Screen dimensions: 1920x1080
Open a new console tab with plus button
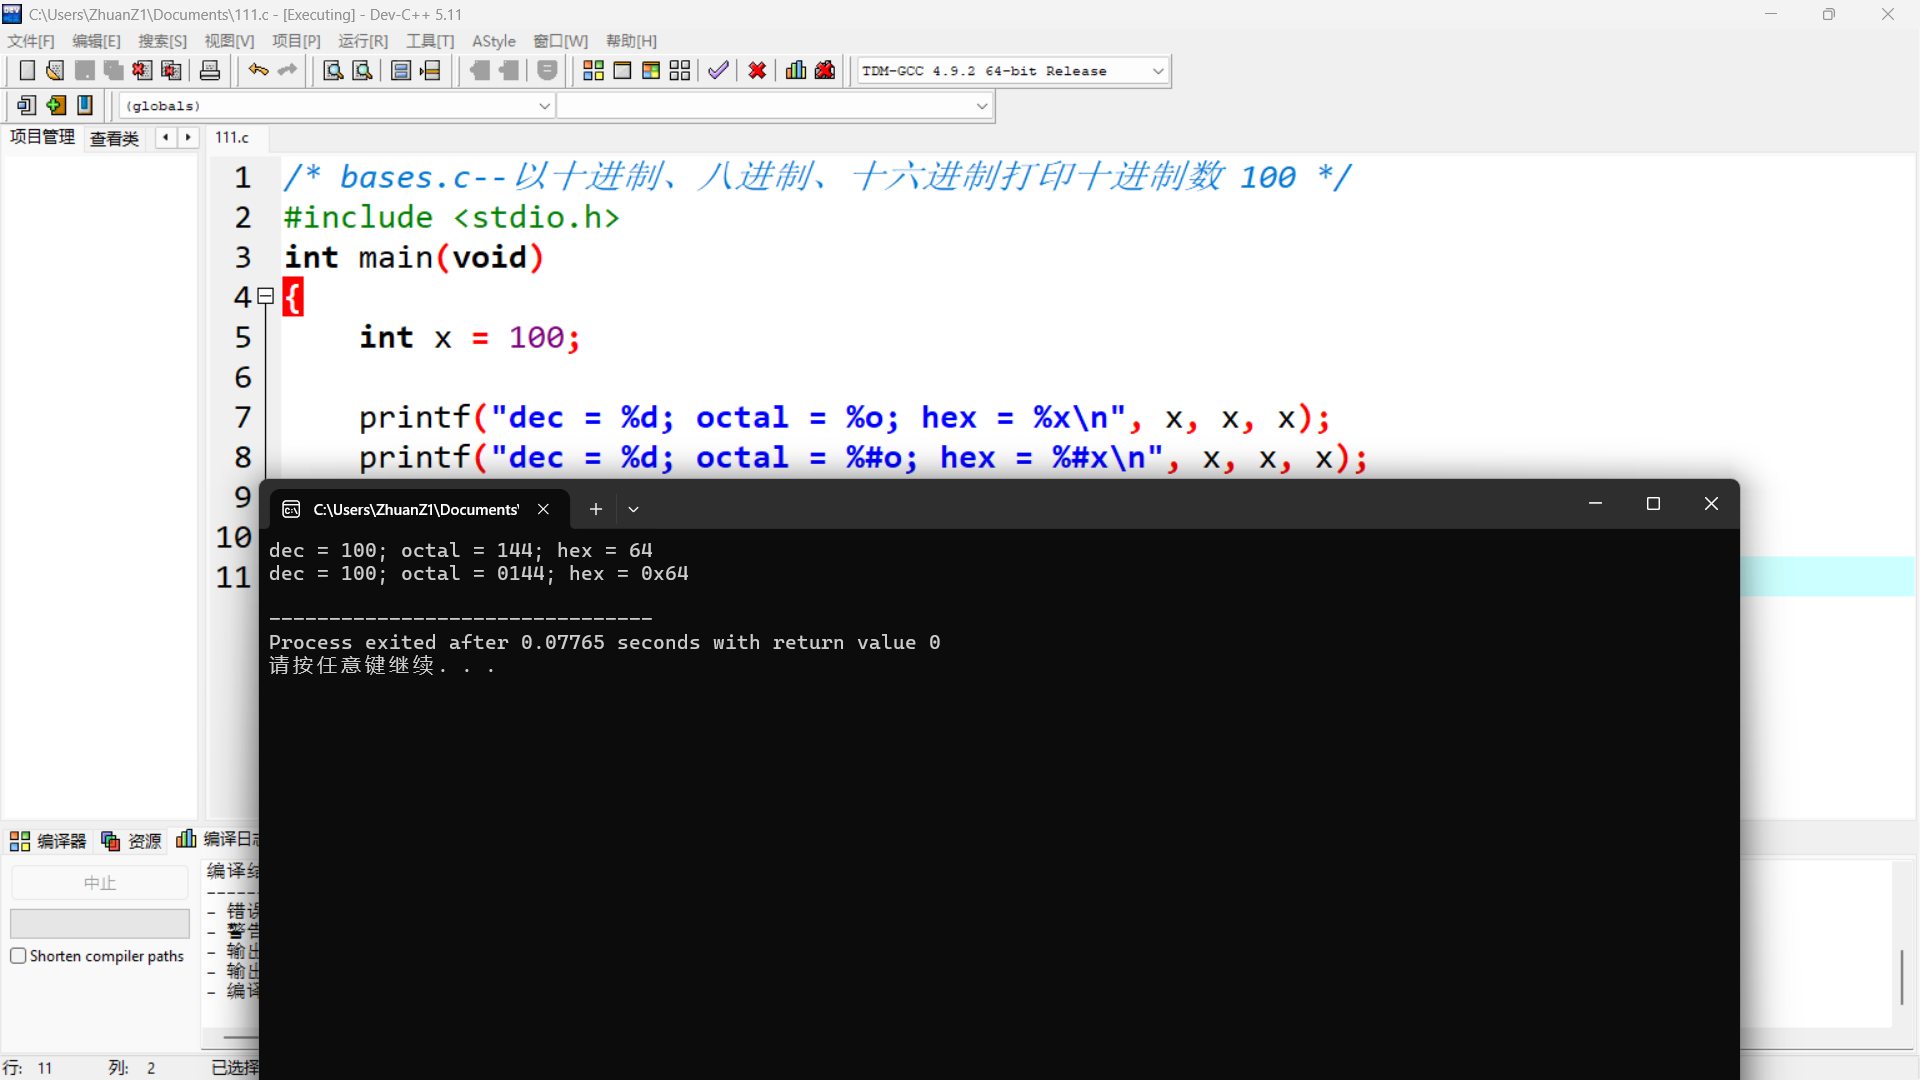(596, 509)
